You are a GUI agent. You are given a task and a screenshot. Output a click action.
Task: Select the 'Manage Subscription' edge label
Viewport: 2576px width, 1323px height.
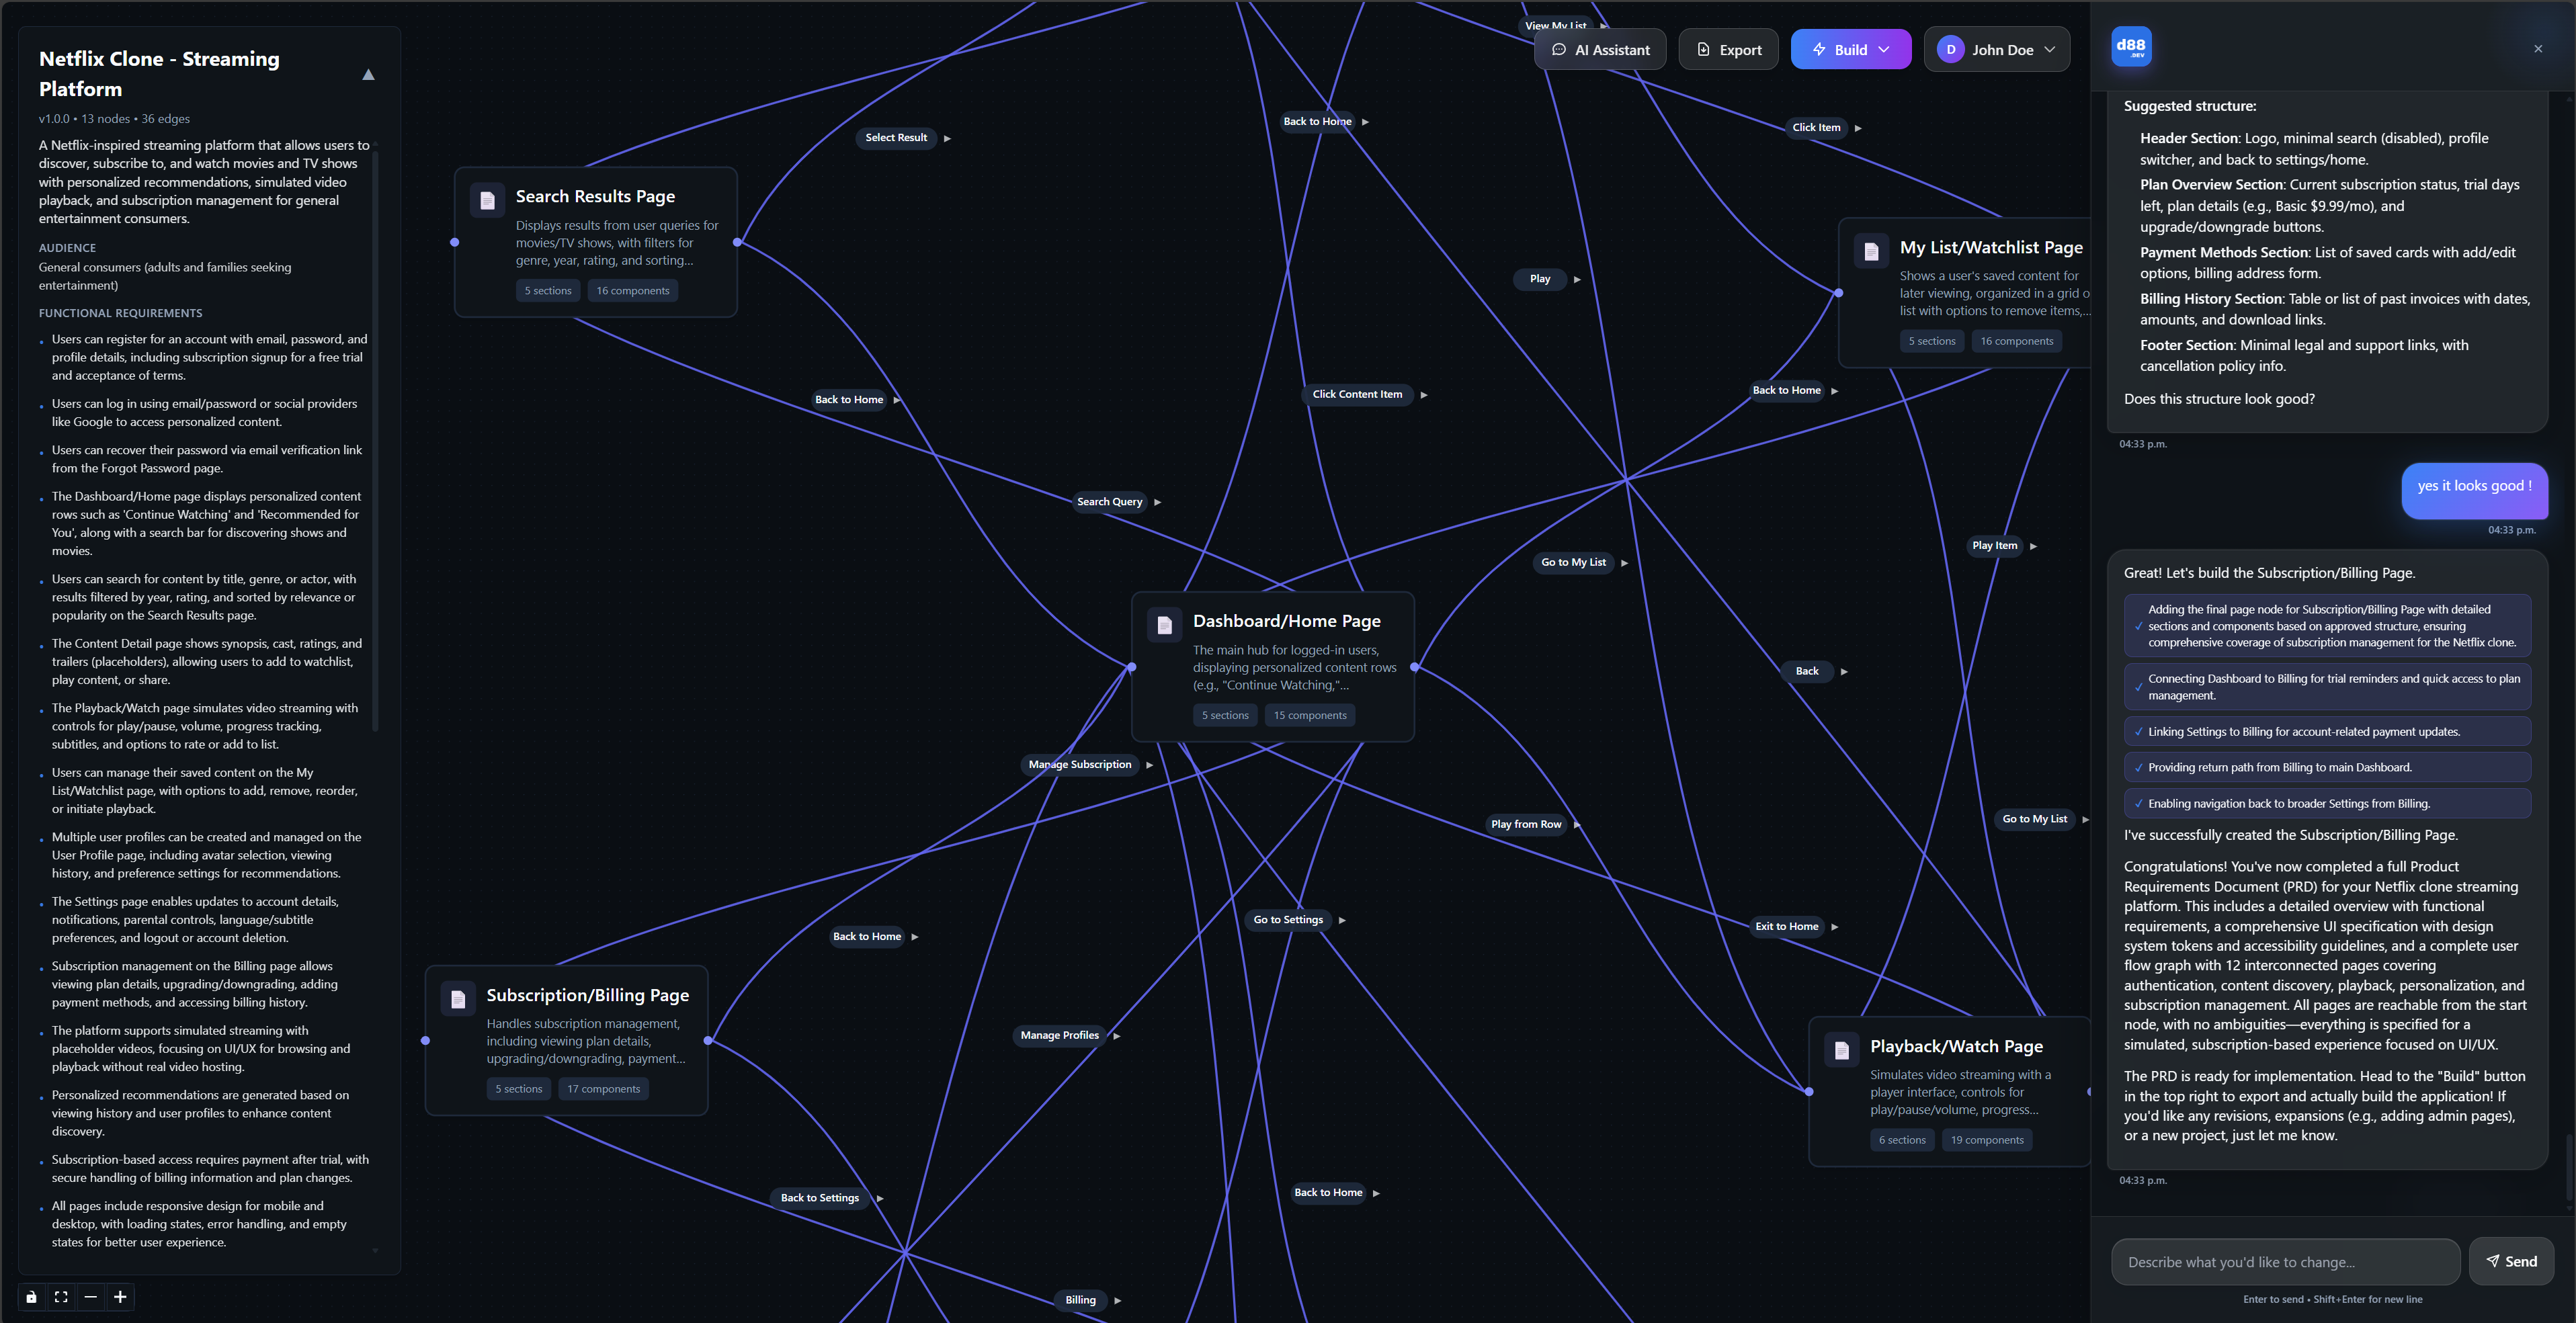click(x=1080, y=764)
